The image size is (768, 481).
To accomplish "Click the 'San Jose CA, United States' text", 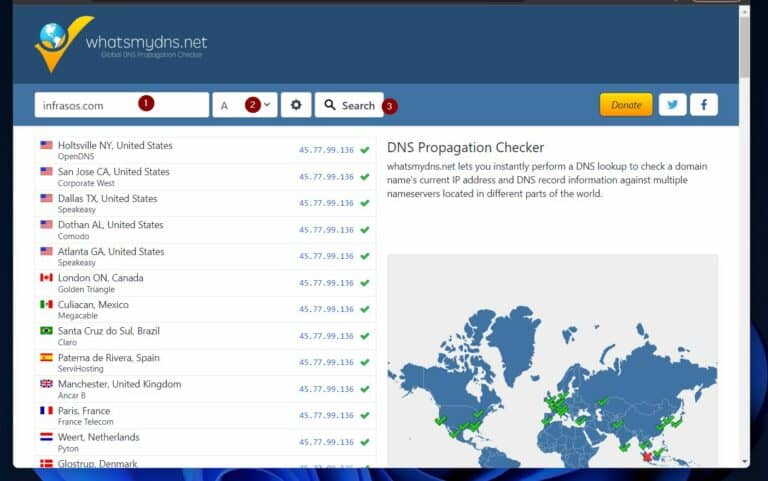I will click(114, 172).
